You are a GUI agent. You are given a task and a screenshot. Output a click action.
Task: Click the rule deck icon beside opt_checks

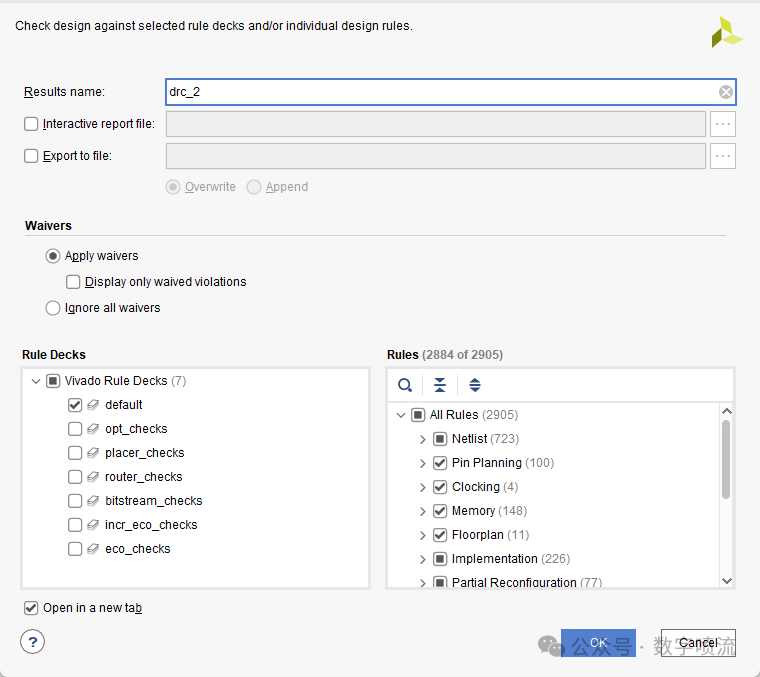(91, 429)
